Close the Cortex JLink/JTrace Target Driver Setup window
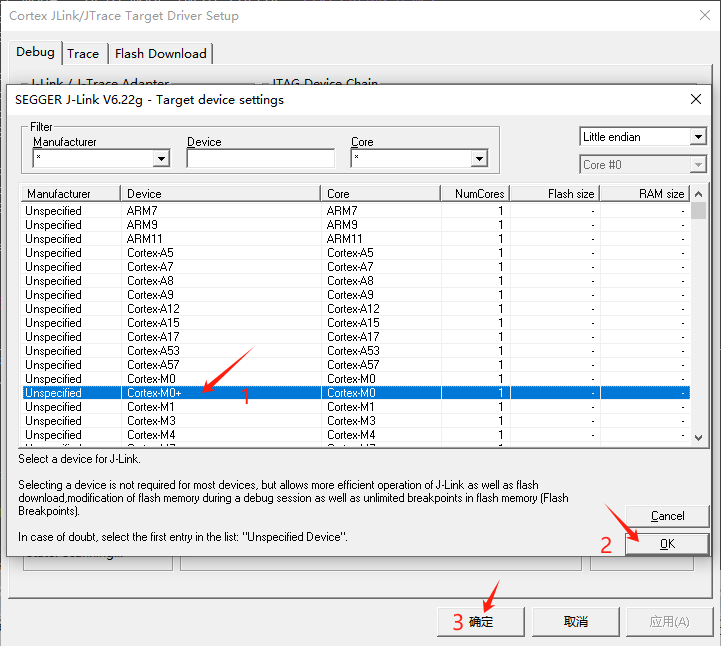Viewport: 721px width, 646px height. pos(704,15)
